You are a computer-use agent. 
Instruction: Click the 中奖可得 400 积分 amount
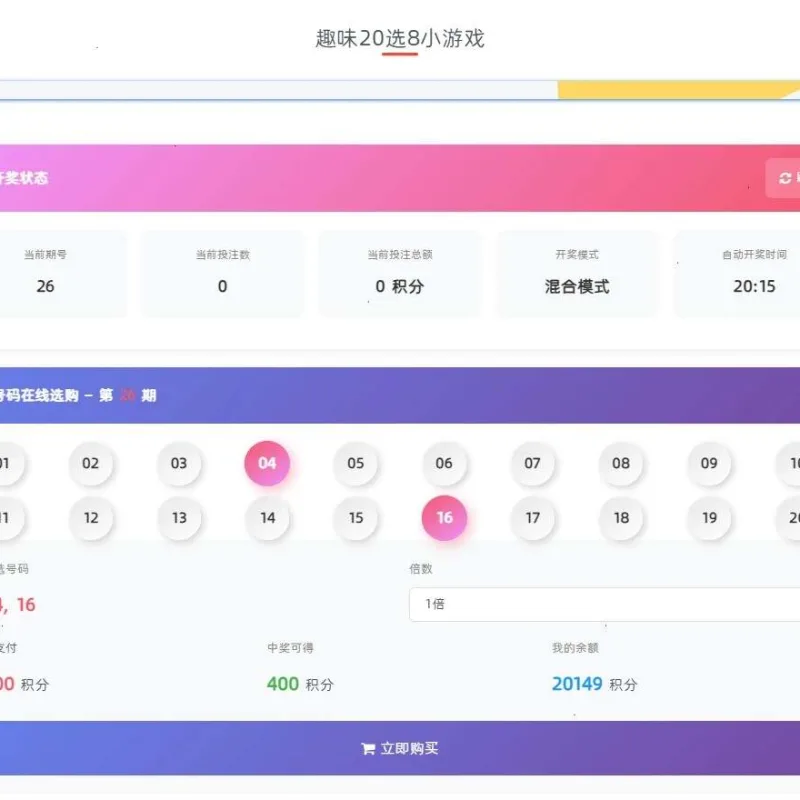tap(300, 684)
